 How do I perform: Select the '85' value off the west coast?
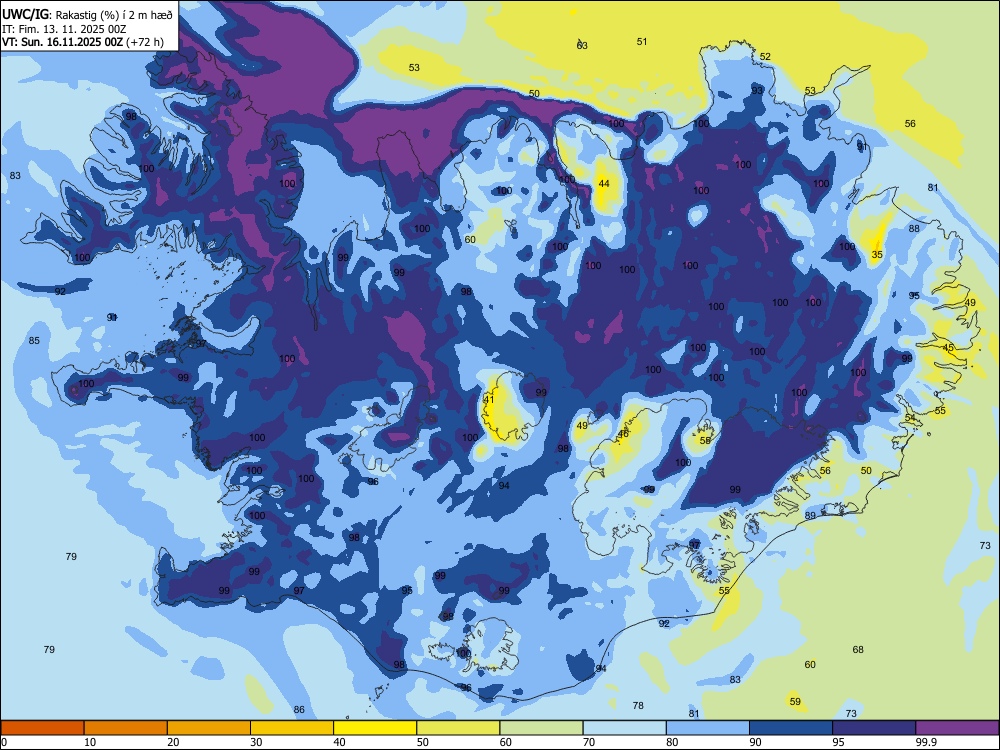[34, 341]
